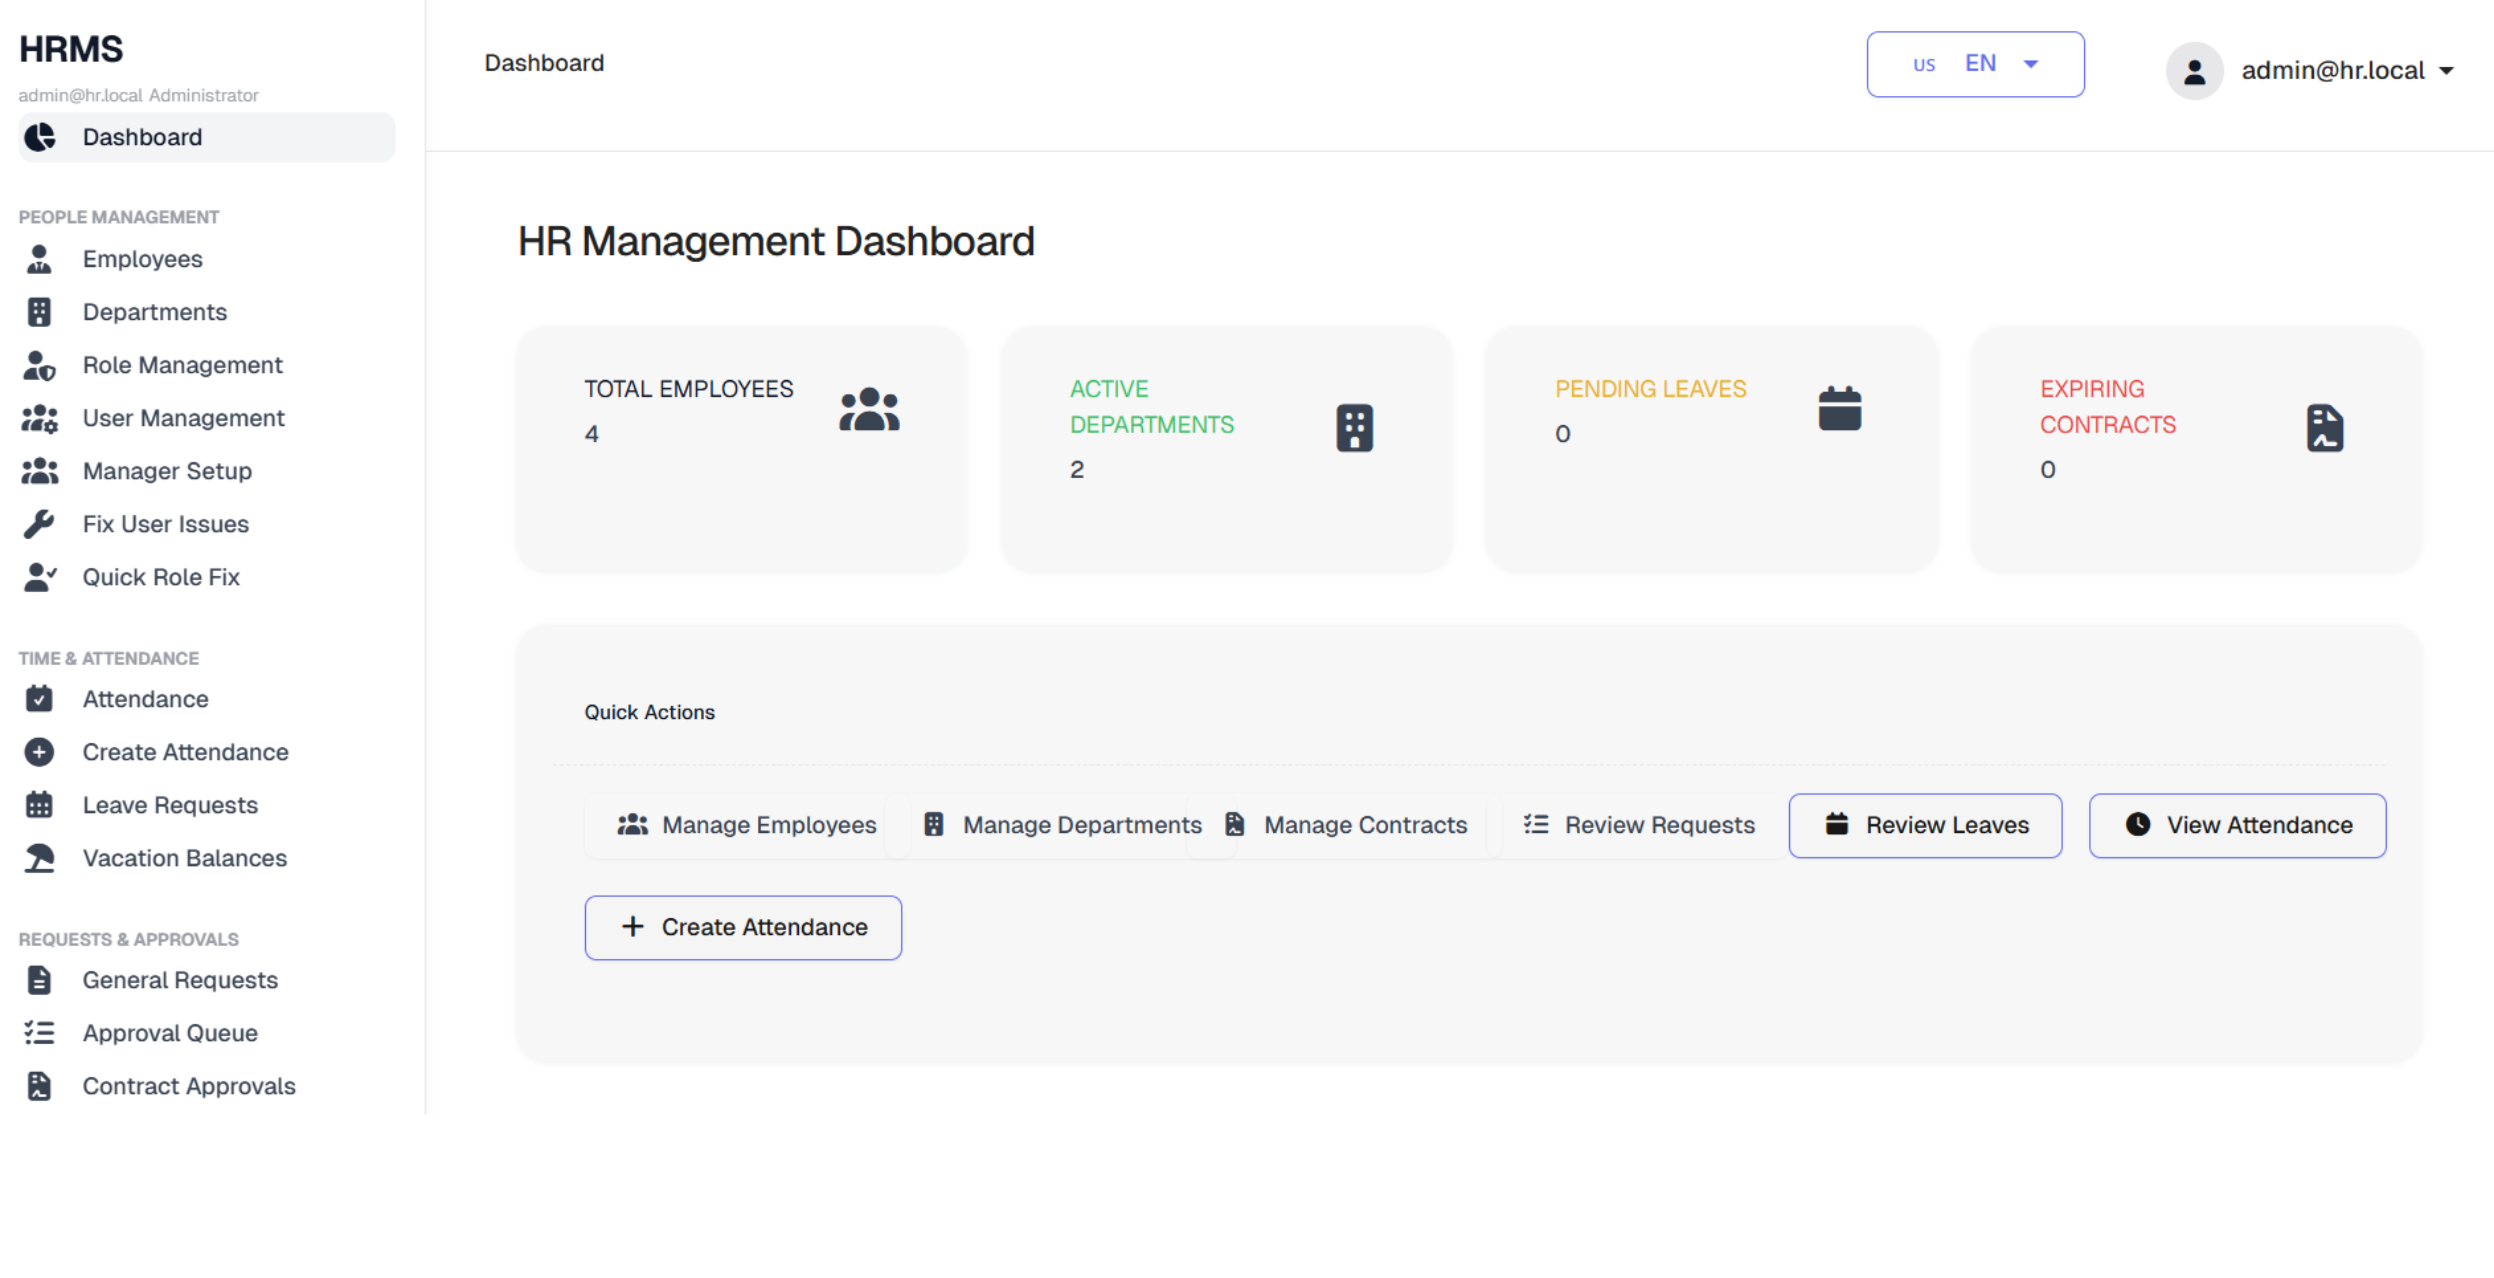The width and height of the screenshot is (2494, 1278).
Task: Click the Role Management shield-user icon
Action: point(39,365)
